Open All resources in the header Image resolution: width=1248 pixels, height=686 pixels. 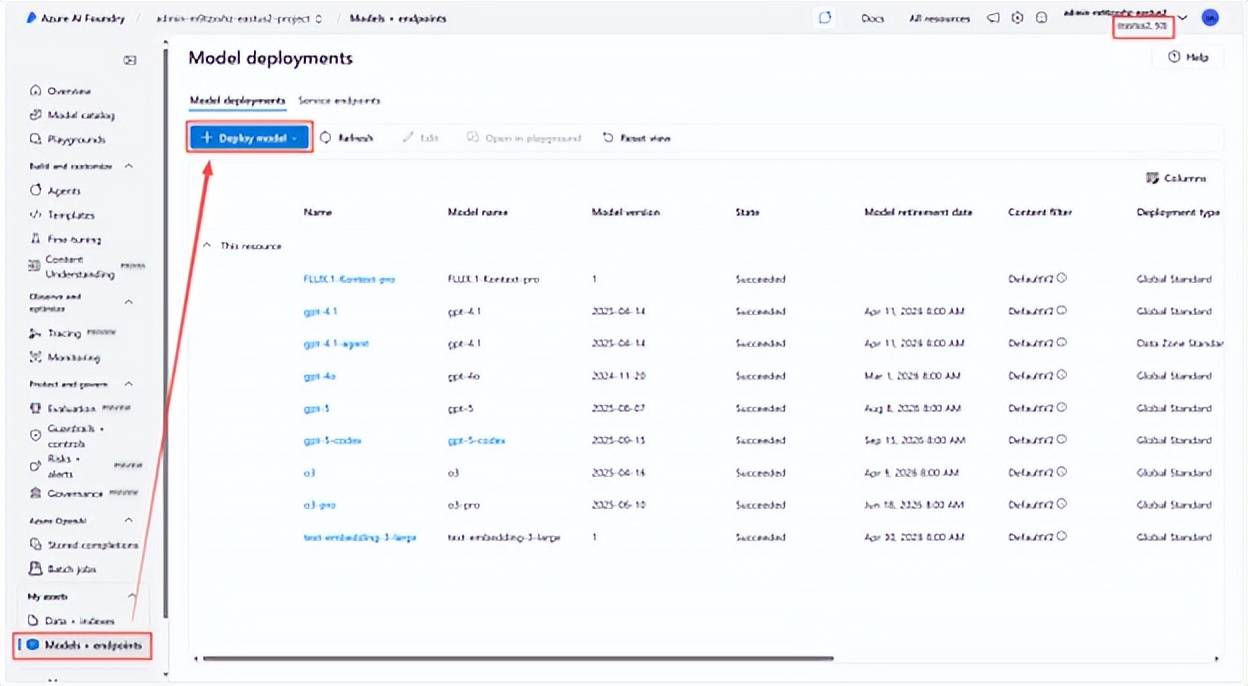point(939,18)
